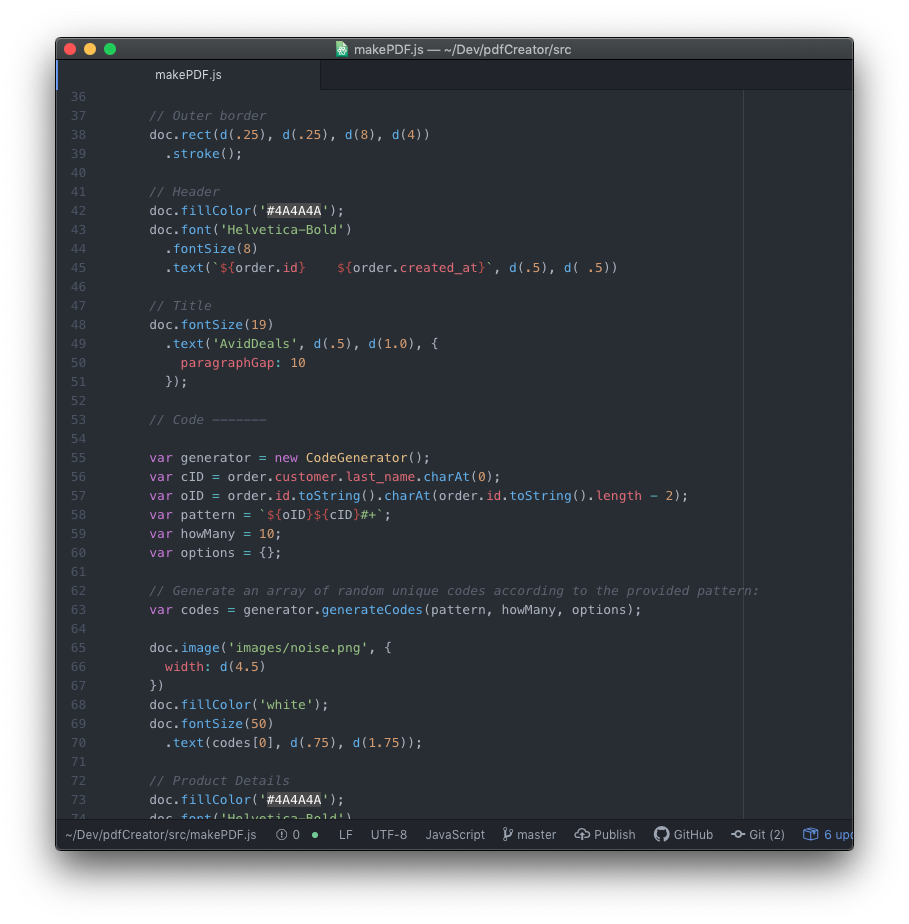
Task: Change file encoding via UTF-8 selector
Action: point(389,834)
